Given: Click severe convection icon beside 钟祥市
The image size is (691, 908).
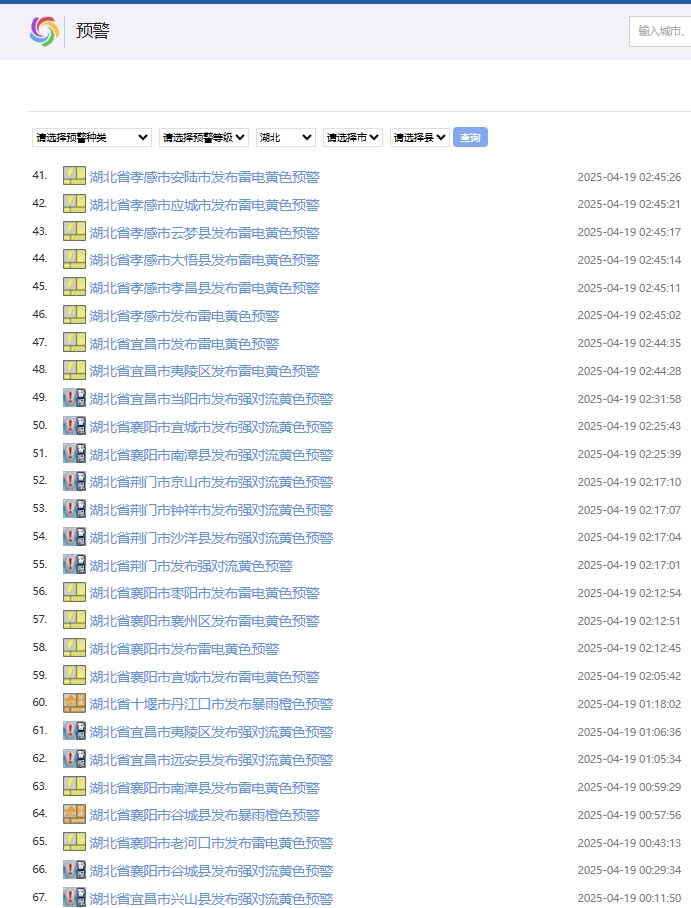Looking at the screenshot, I should click(x=74, y=510).
